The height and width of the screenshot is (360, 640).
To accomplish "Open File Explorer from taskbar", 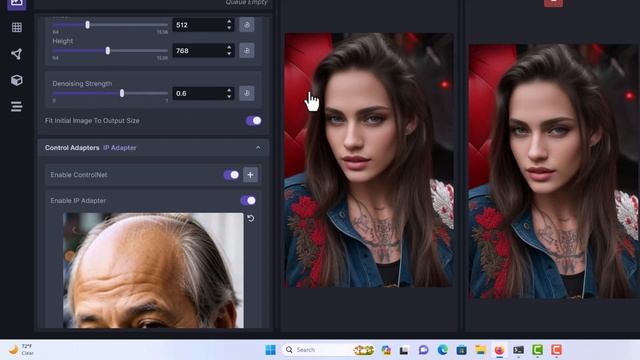I will pos(480,350).
